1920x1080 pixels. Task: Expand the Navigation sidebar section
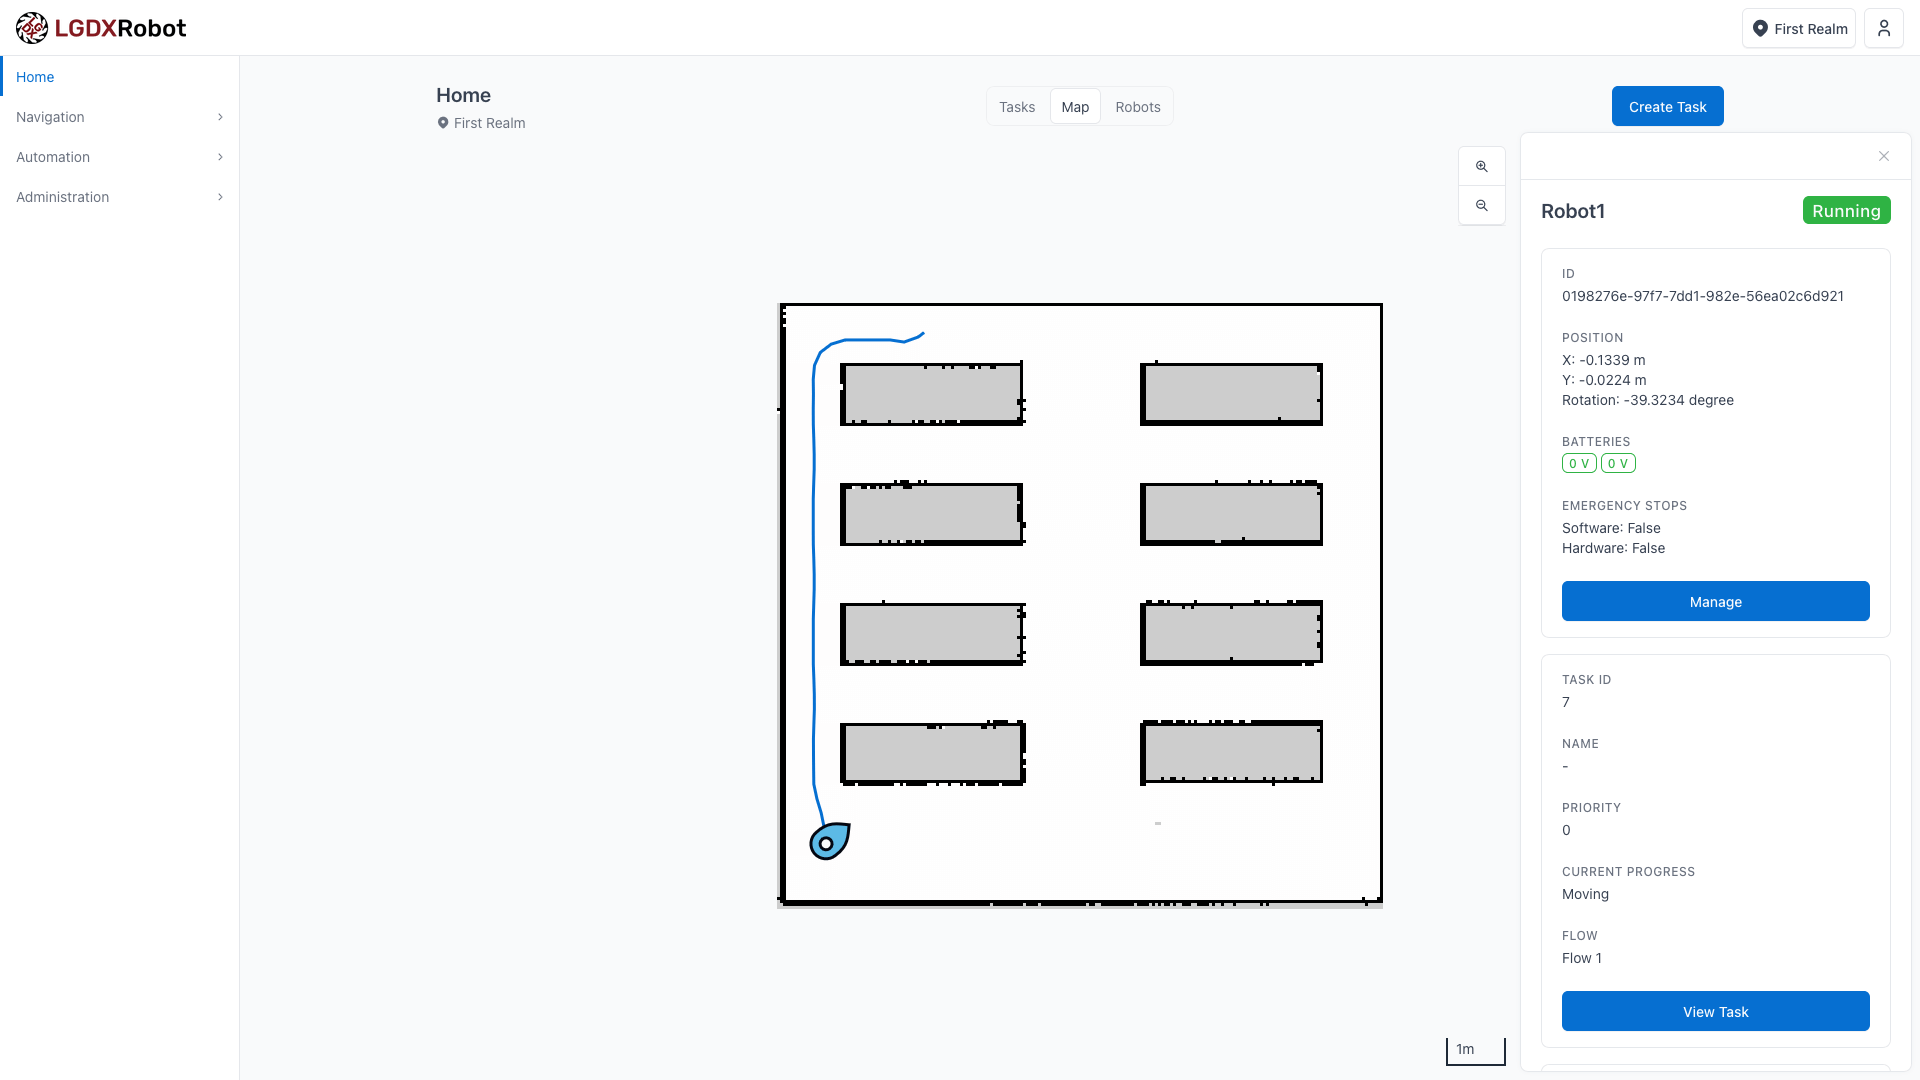point(119,117)
